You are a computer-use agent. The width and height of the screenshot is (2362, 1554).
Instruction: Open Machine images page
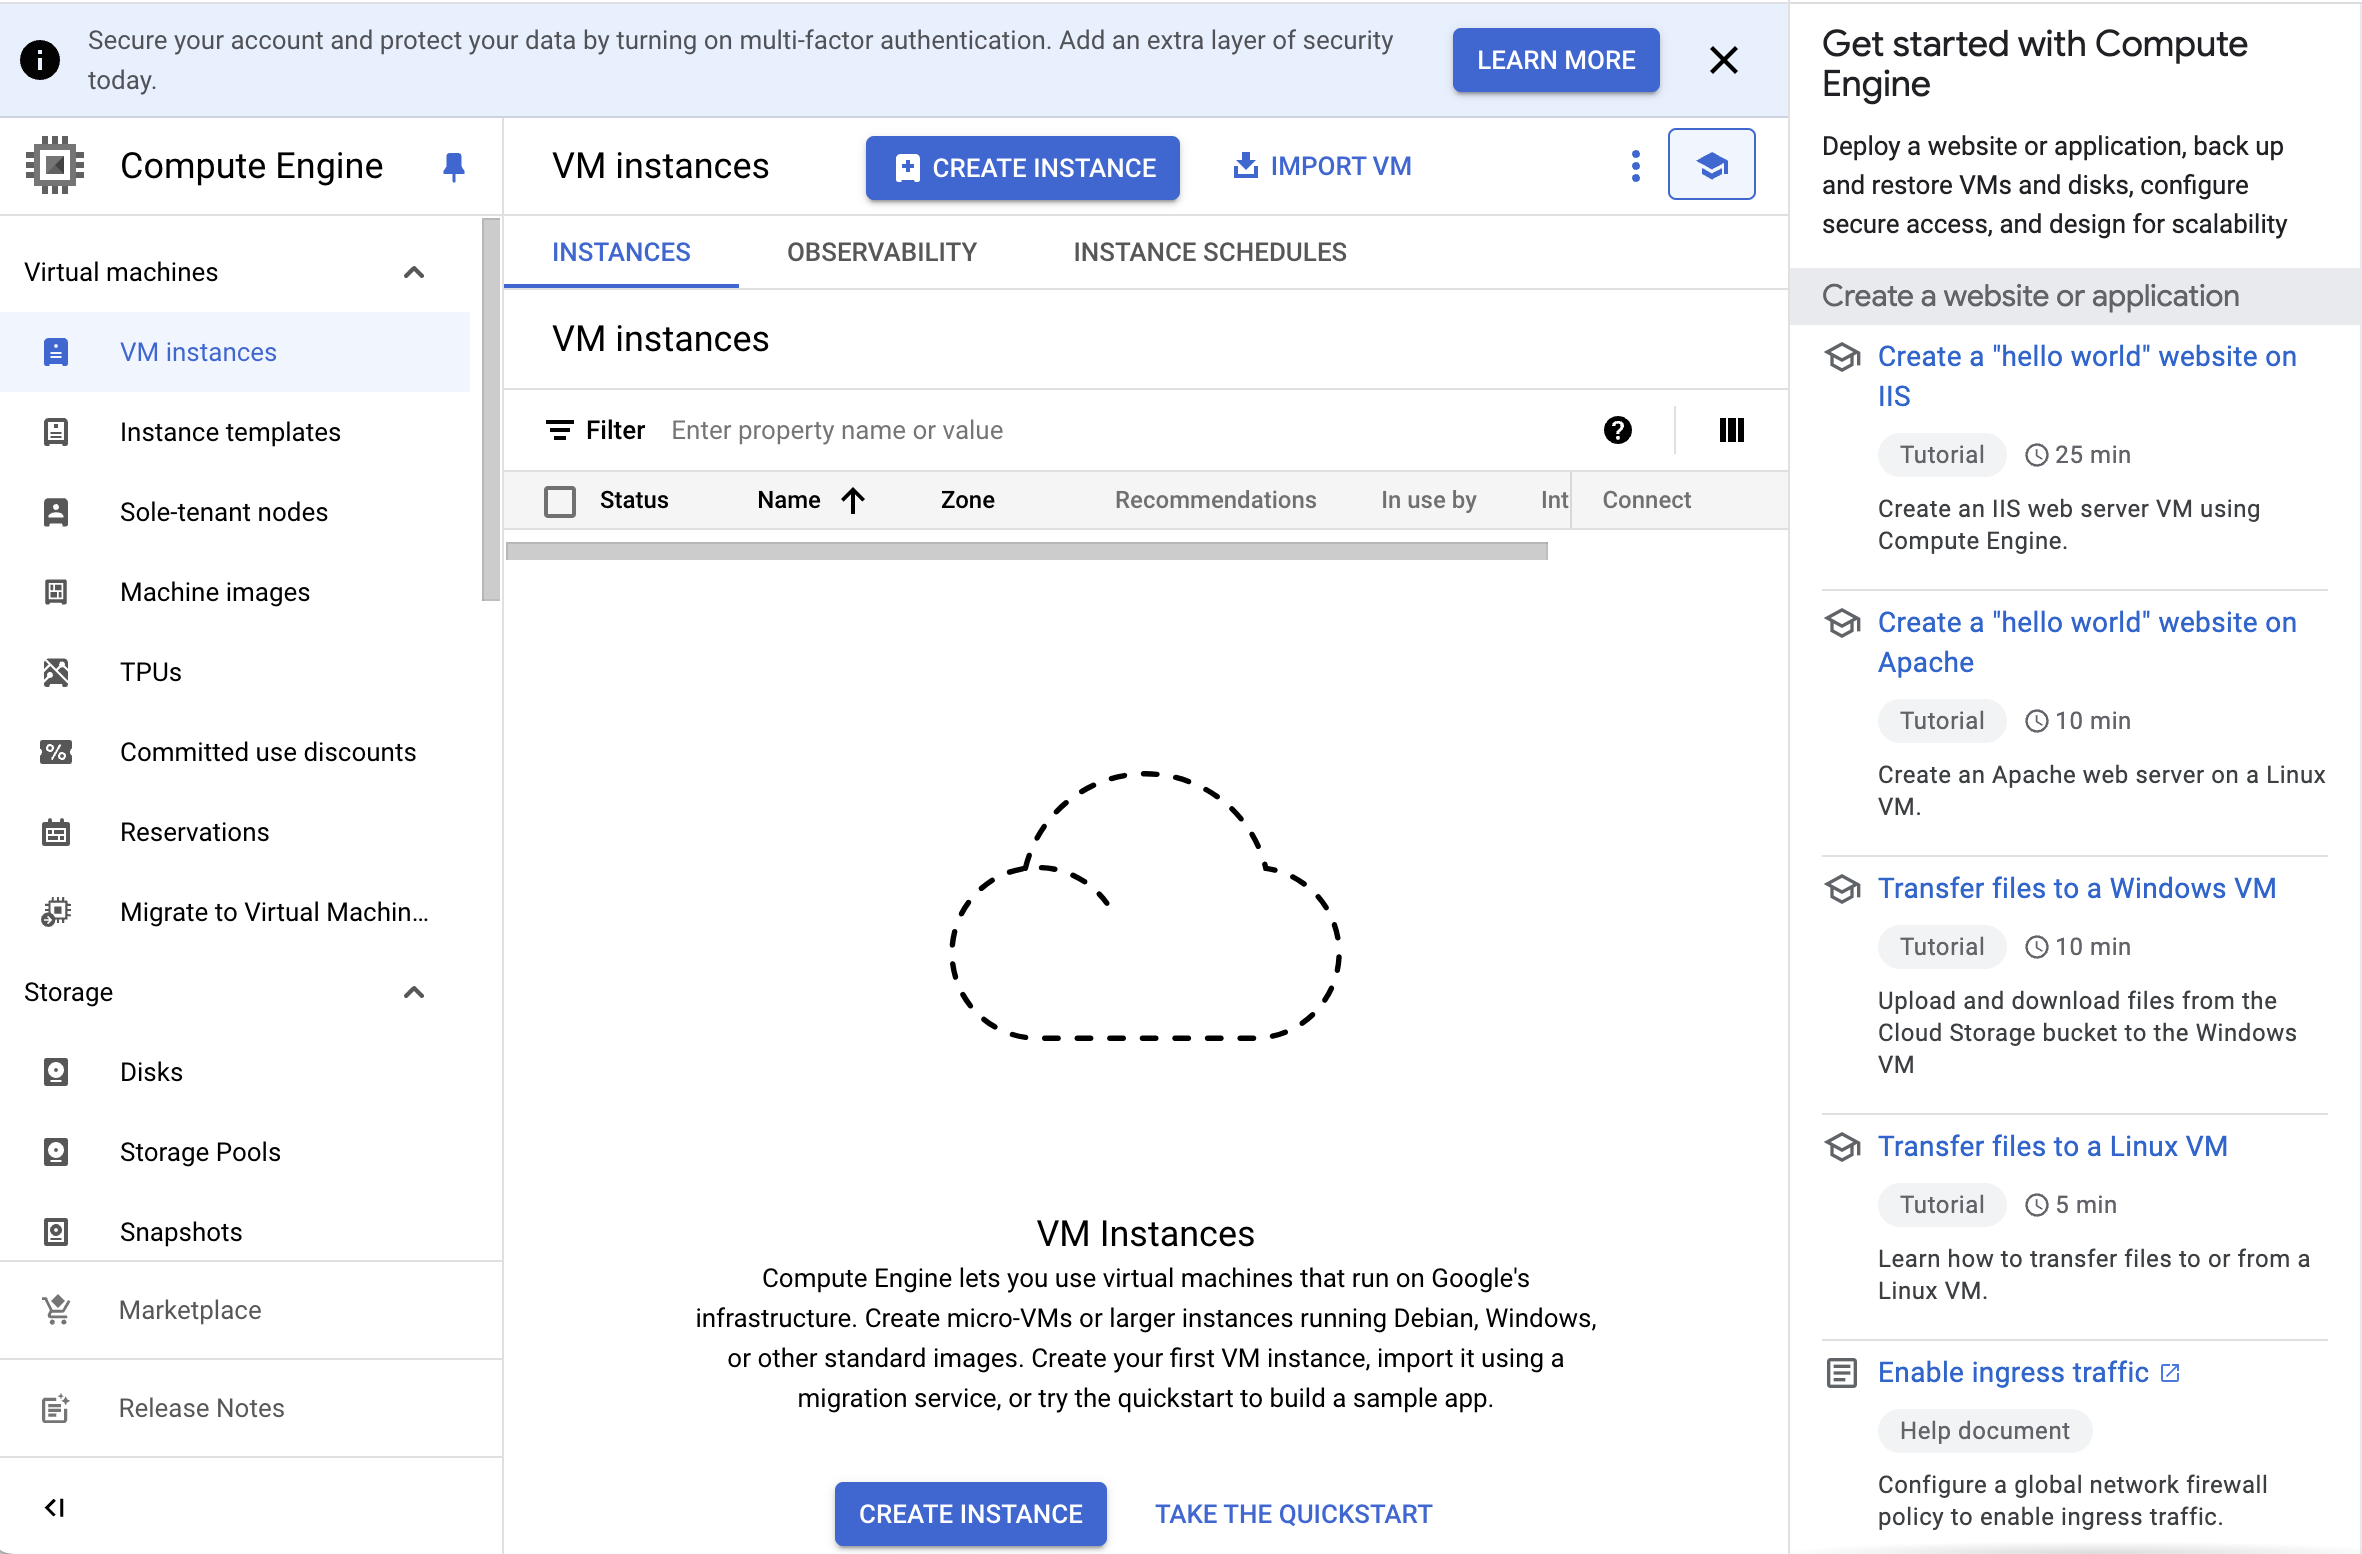[235, 592]
